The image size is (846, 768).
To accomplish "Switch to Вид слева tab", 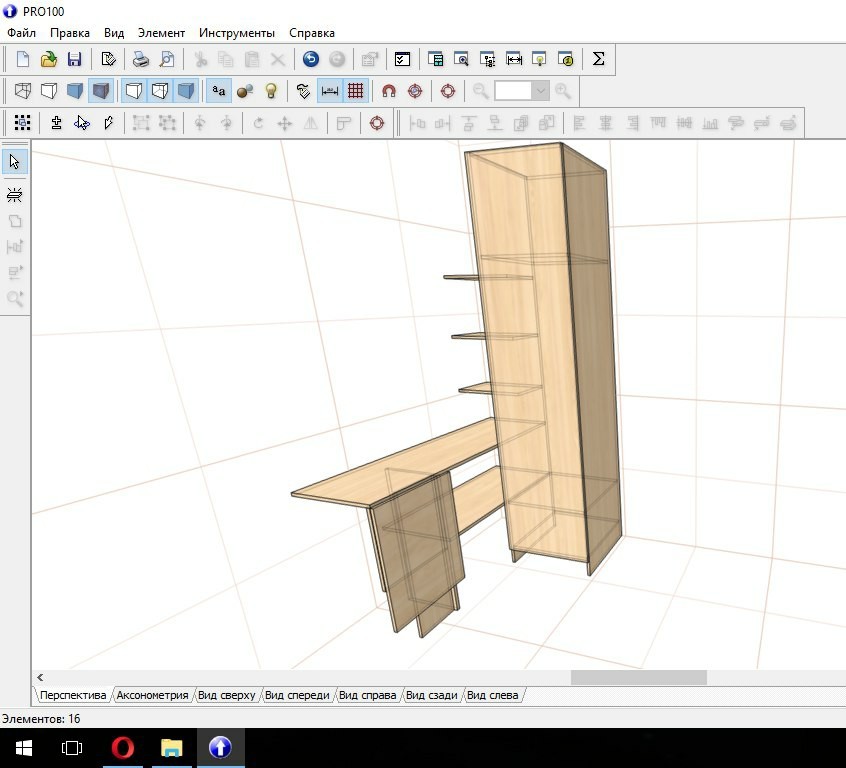I will (x=492, y=695).
